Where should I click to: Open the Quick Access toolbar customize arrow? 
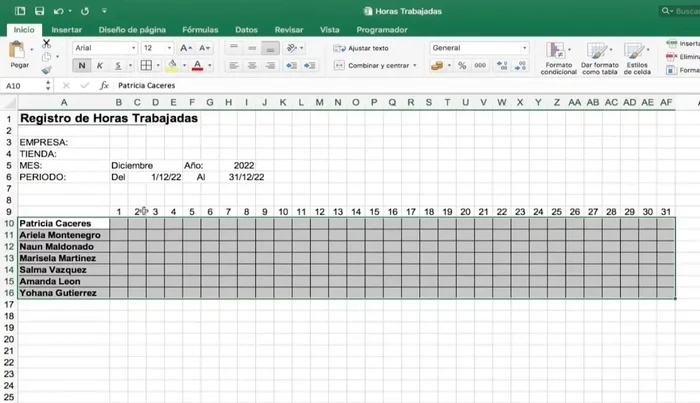(104, 11)
